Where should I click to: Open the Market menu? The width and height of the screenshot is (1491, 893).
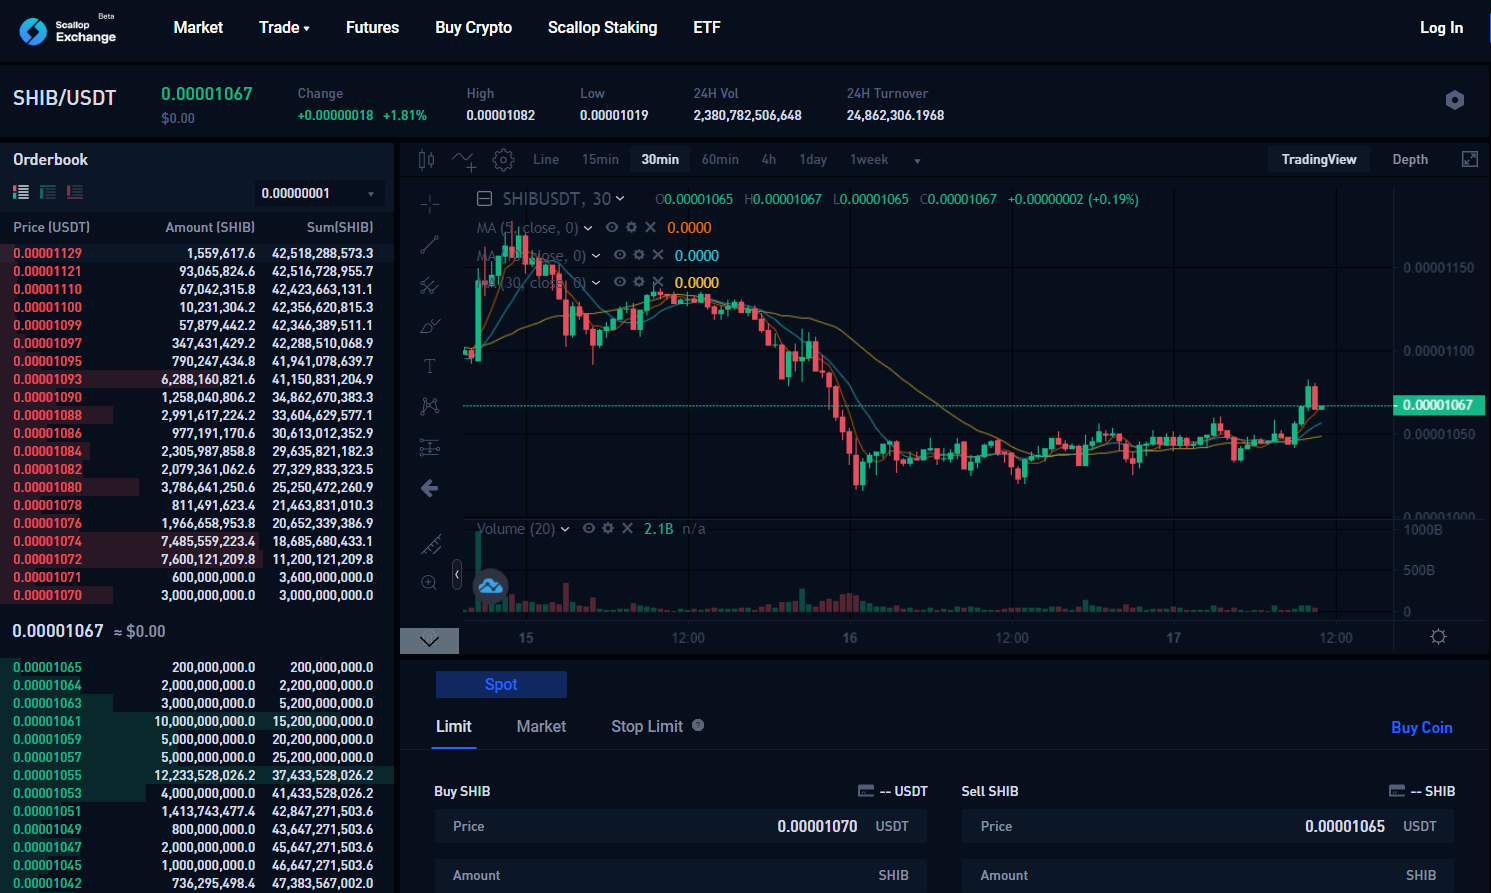pyautogui.click(x=198, y=28)
